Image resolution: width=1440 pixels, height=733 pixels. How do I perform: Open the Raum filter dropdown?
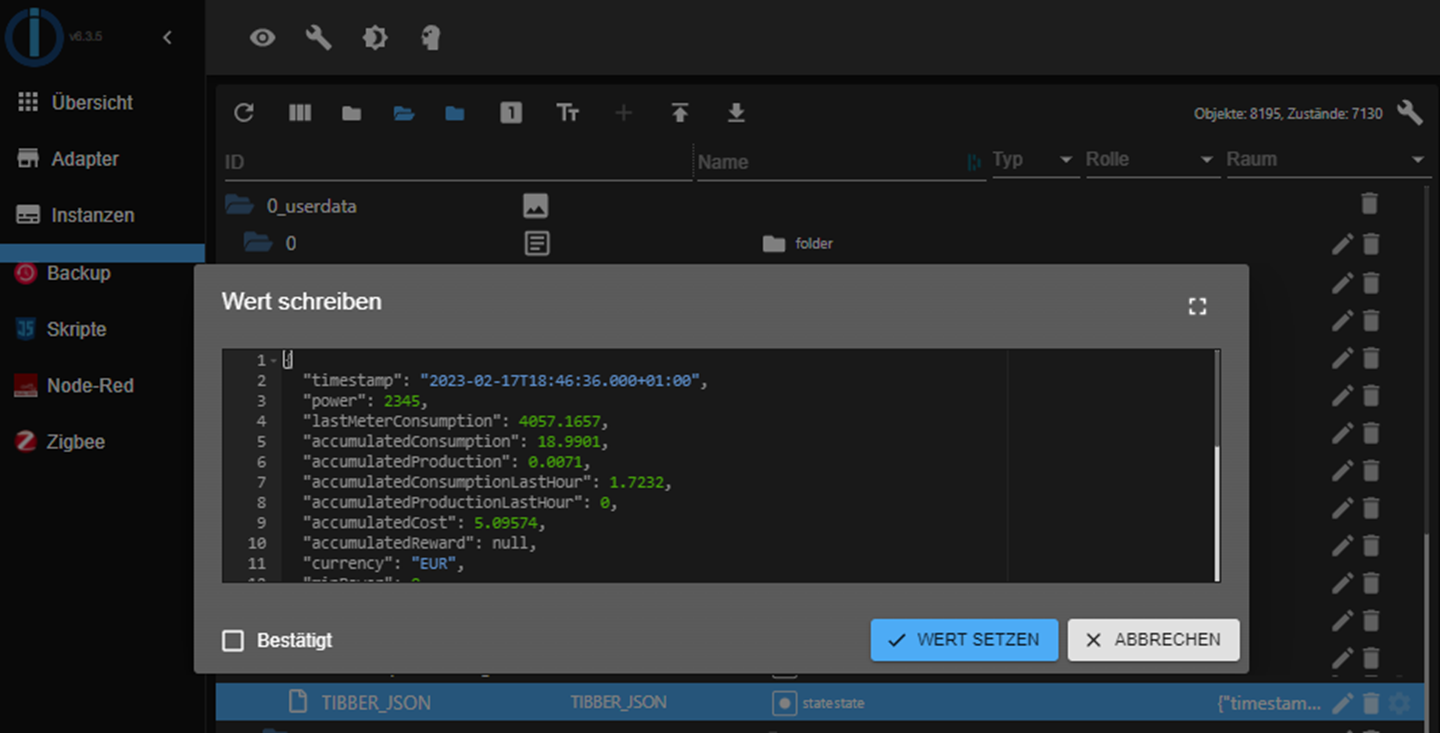click(1327, 160)
